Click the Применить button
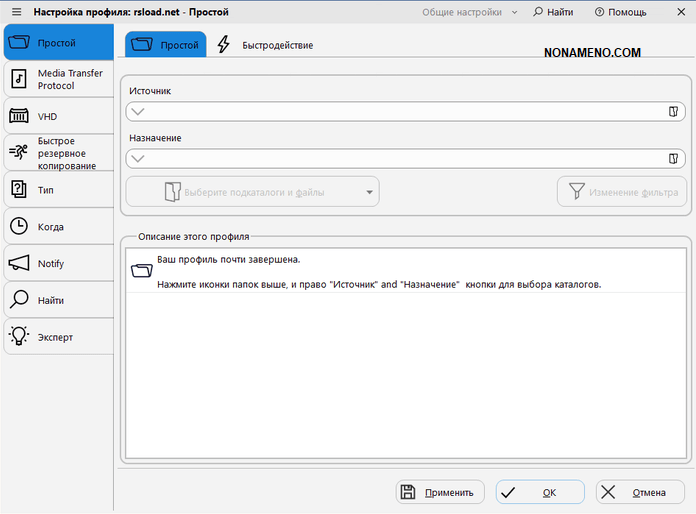This screenshot has width=696, height=514. (441, 492)
